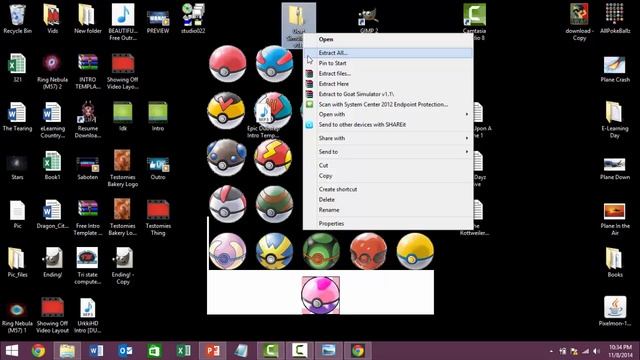Select the Saboten video icon
The width and height of the screenshot is (640, 360).
[x=87, y=167]
